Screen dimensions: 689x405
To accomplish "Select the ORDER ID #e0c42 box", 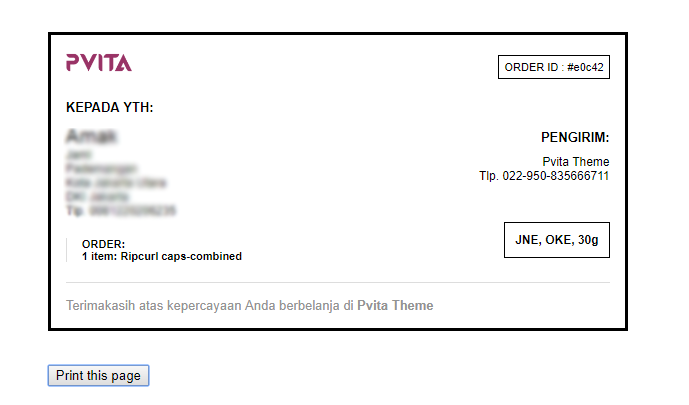I will tap(553, 67).
